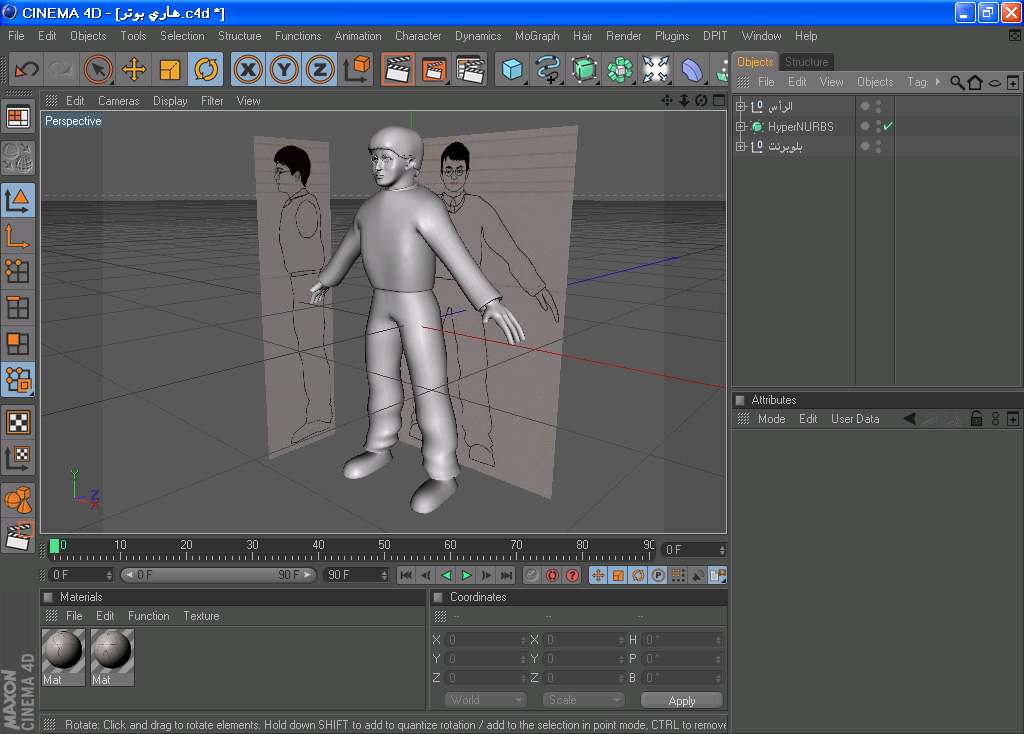Image resolution: width=1024 pixels, height=734 pixels.
Task: Open the World coordinate dropdown
Action: 485,700
